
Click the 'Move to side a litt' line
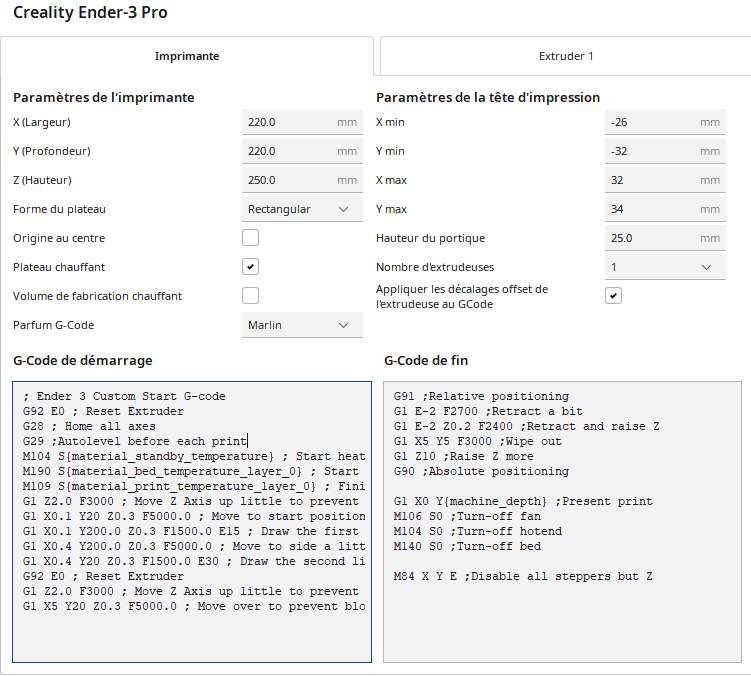193,546
